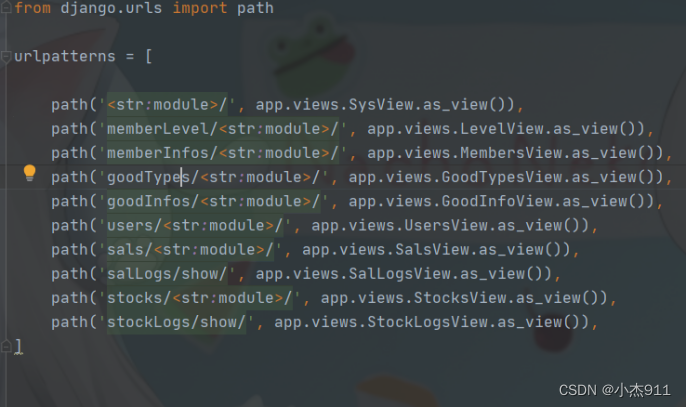Click 'GoodTypesView' in the code

(502, 177)
